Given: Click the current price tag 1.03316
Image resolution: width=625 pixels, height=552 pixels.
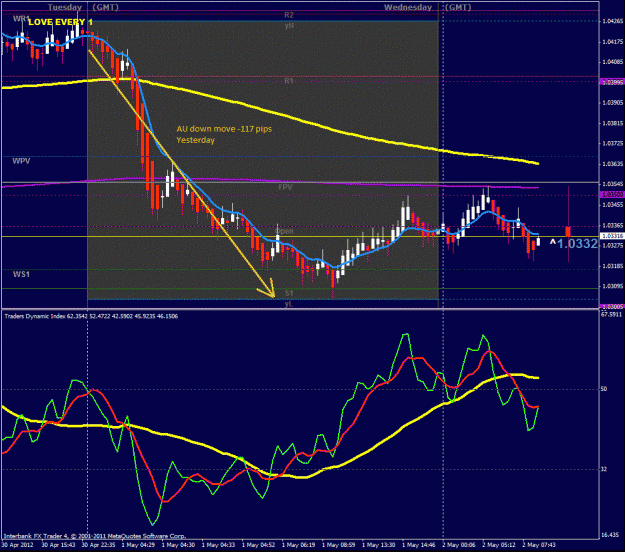Looking at the screenshot, I should tap(612, 236).
